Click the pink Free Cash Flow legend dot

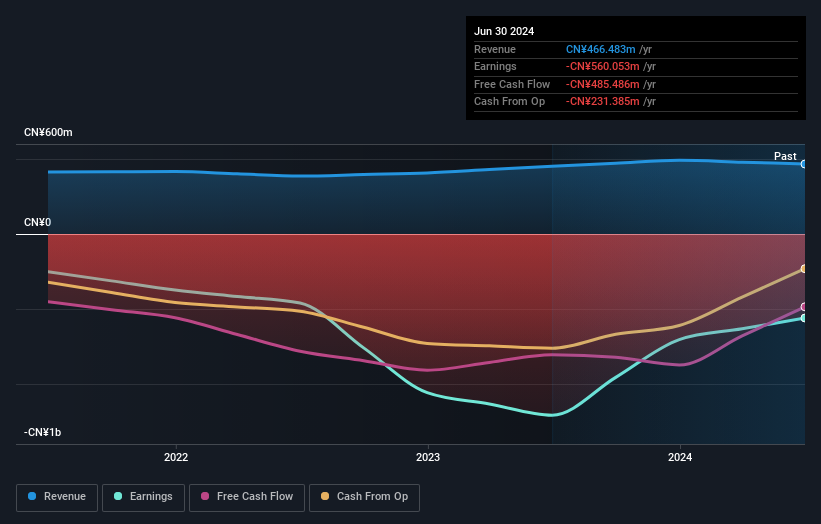205,496
